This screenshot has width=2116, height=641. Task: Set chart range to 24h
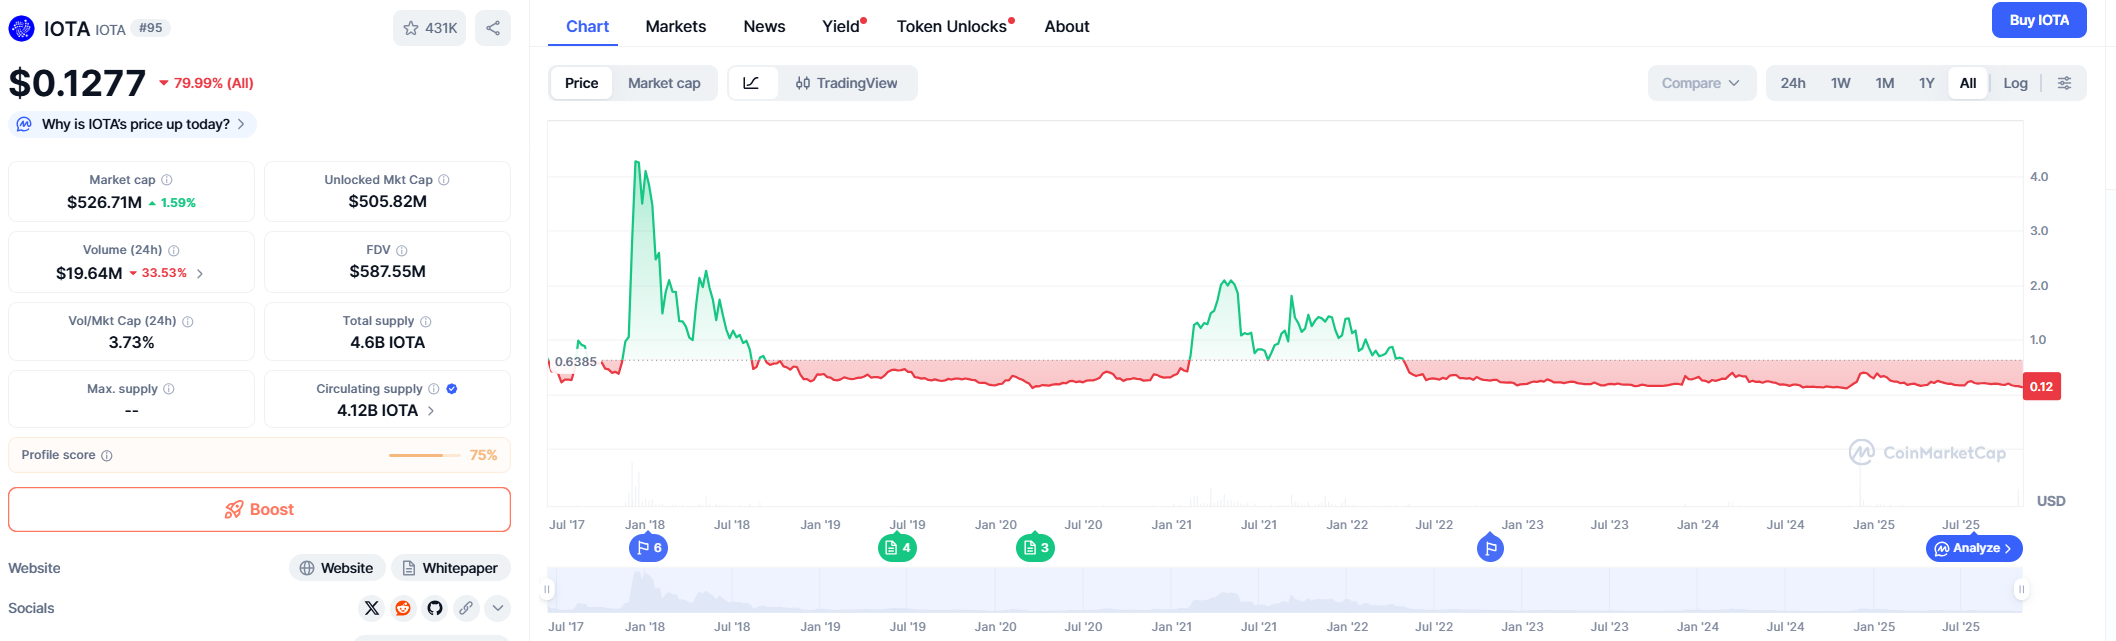tap(1793, 83)
